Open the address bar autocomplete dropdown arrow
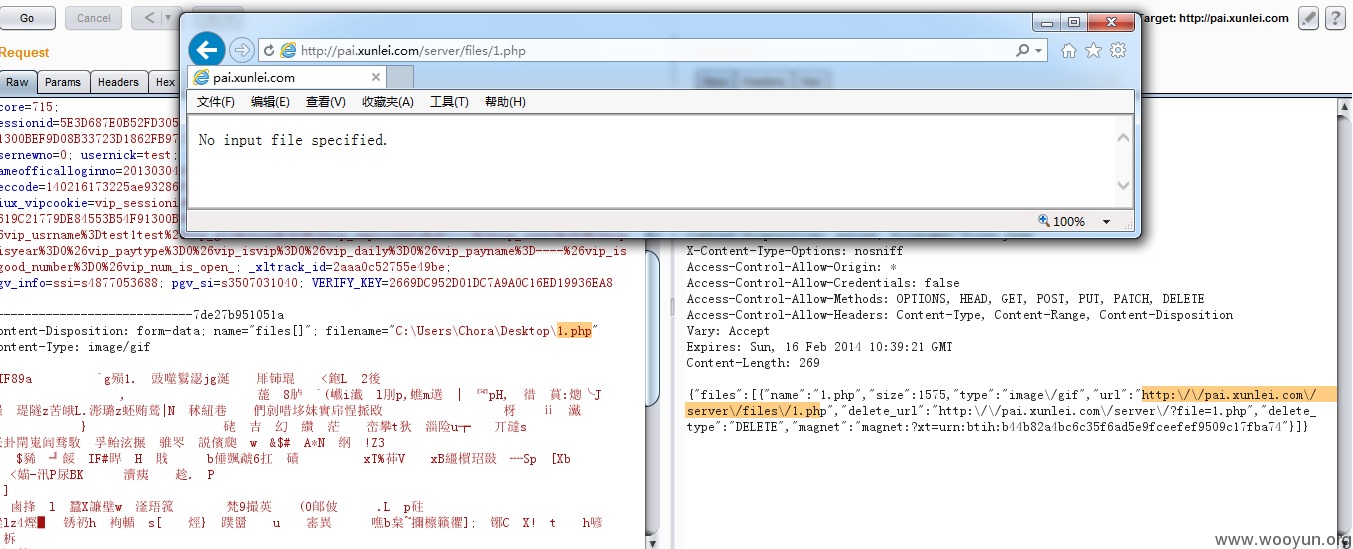 [1039, 51]
